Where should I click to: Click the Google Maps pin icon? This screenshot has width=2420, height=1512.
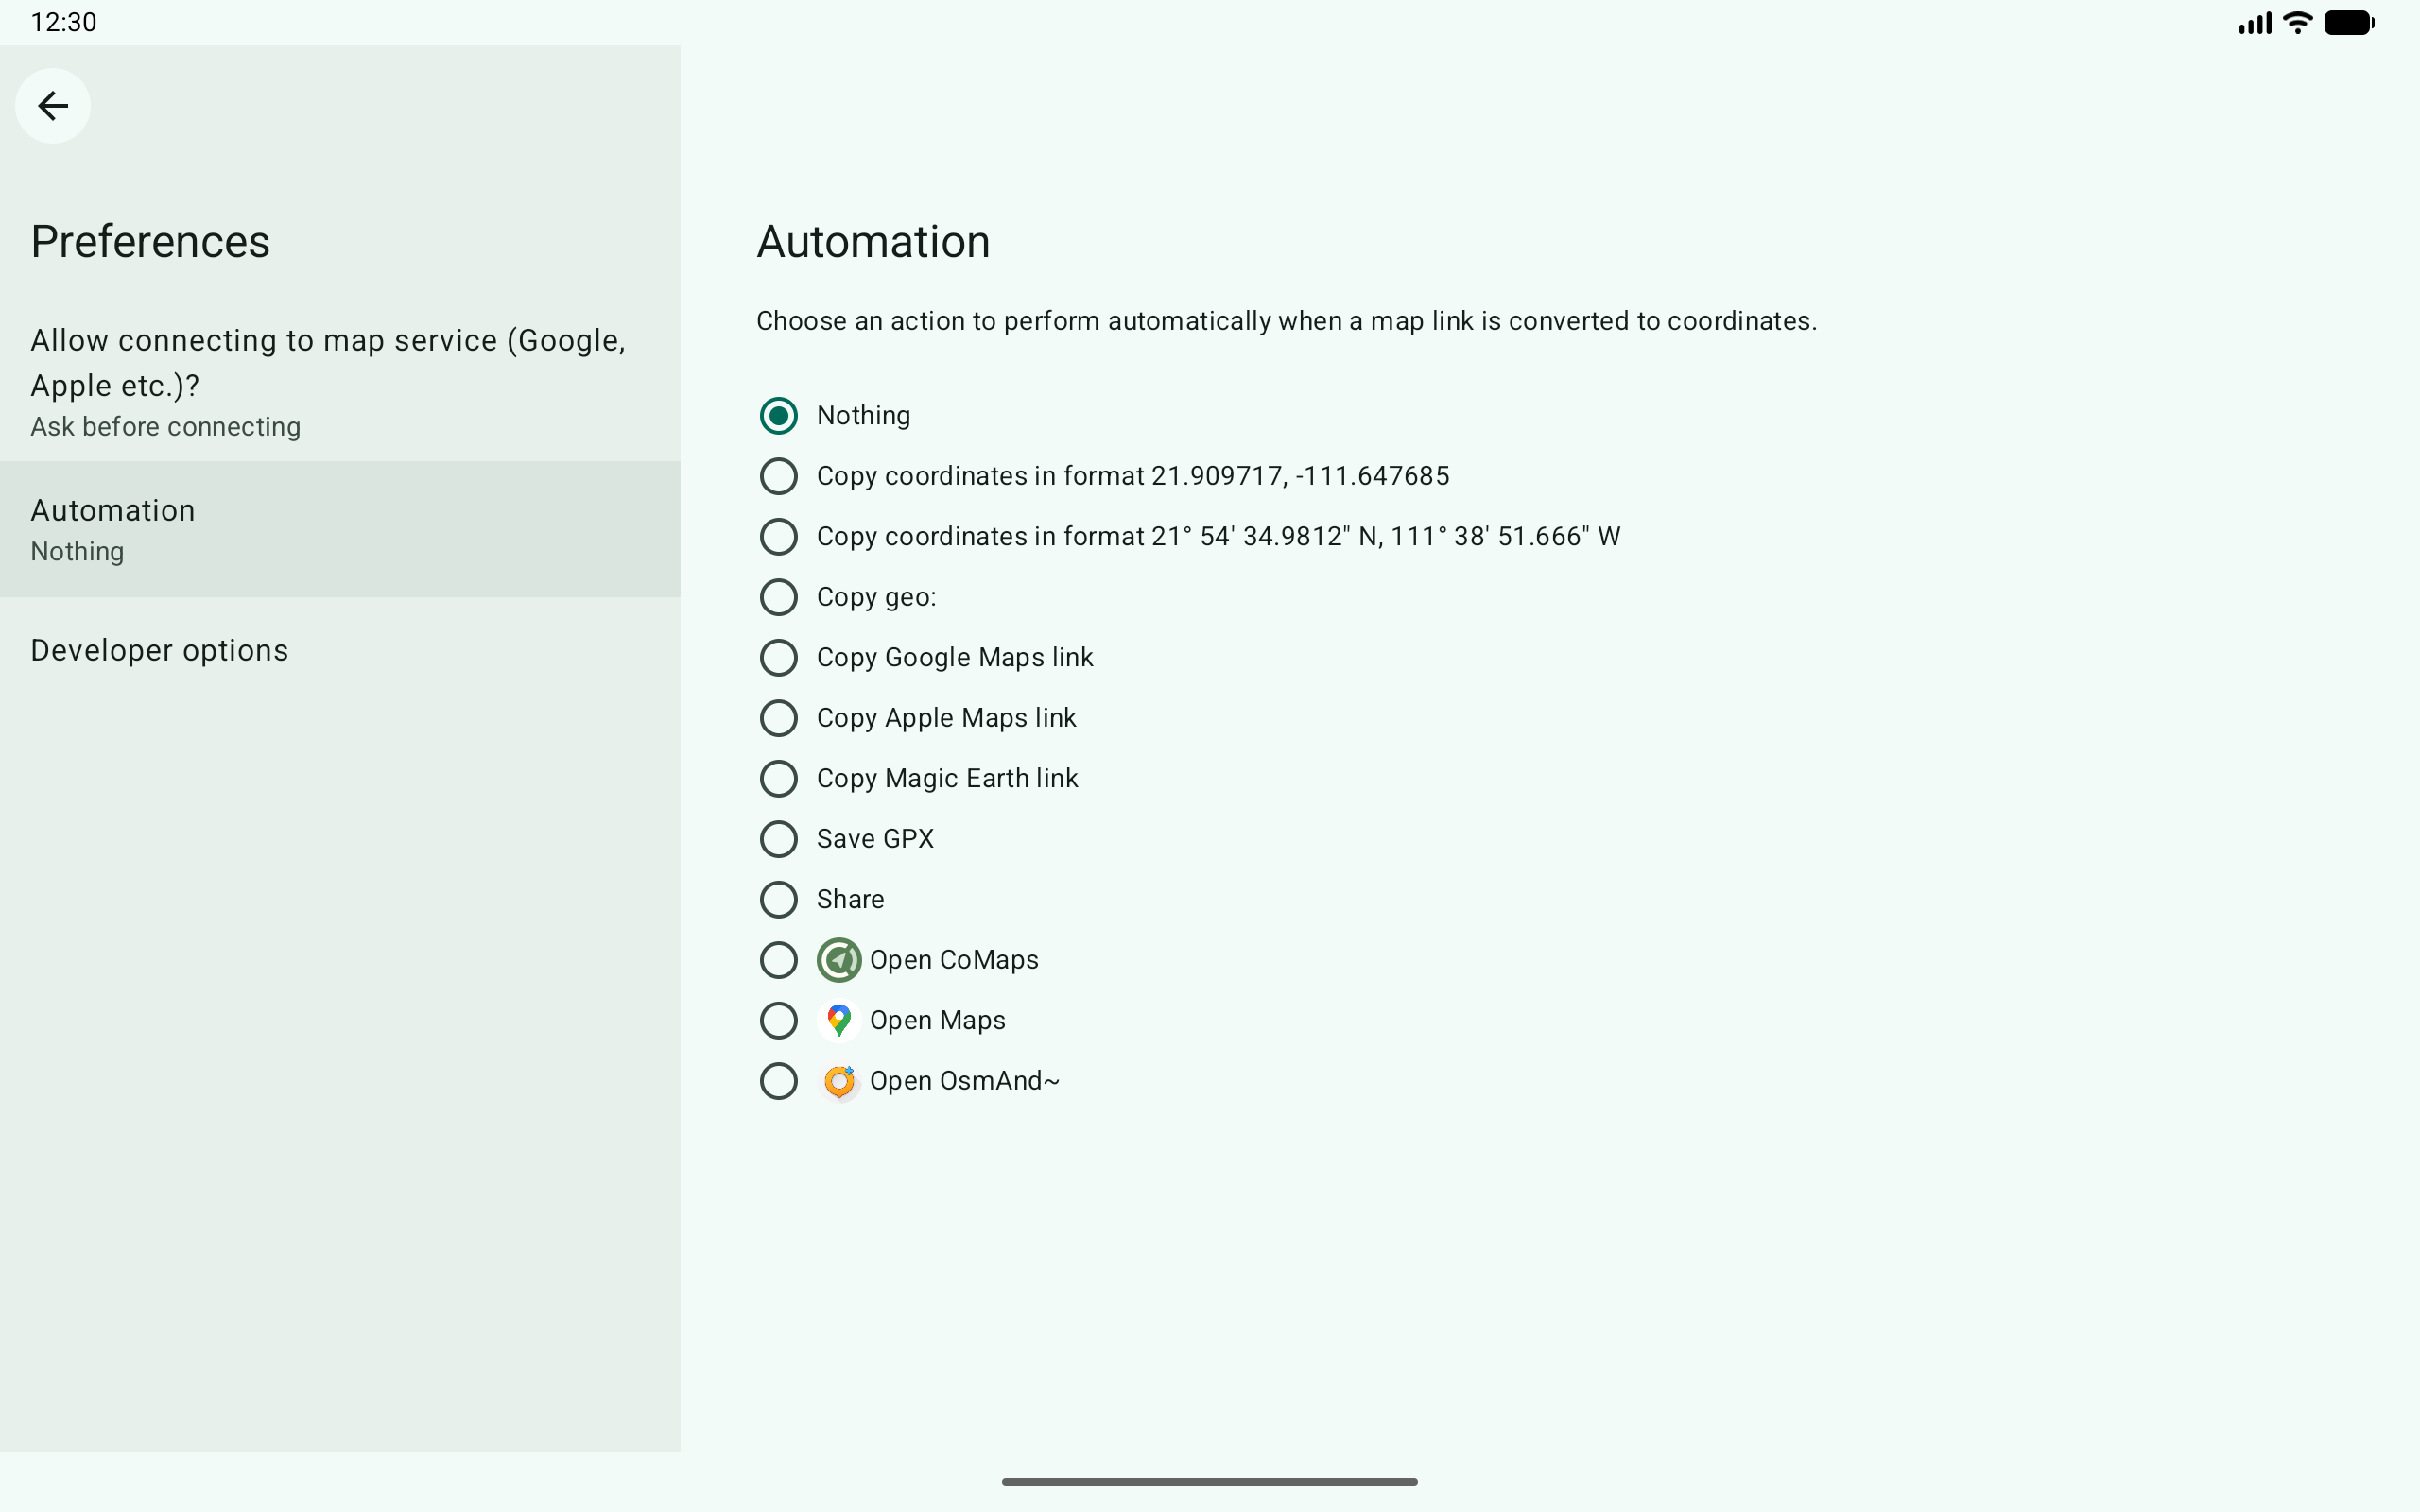(x=838, y=1020)
